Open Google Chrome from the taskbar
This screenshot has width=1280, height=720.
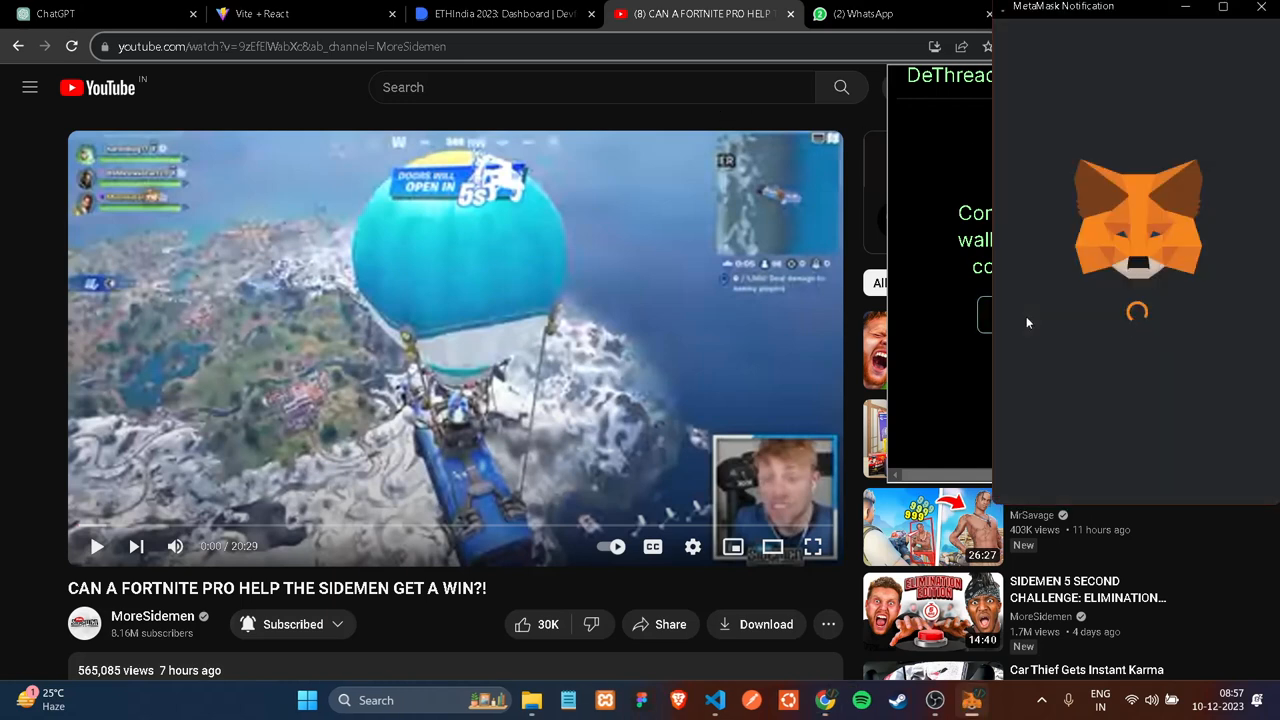[825, 700]
